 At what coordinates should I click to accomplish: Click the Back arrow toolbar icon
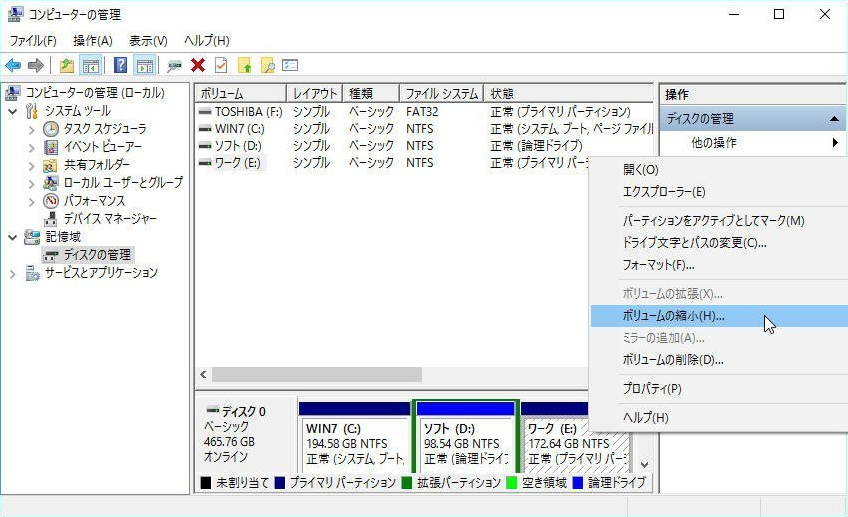tap(13, 66)
